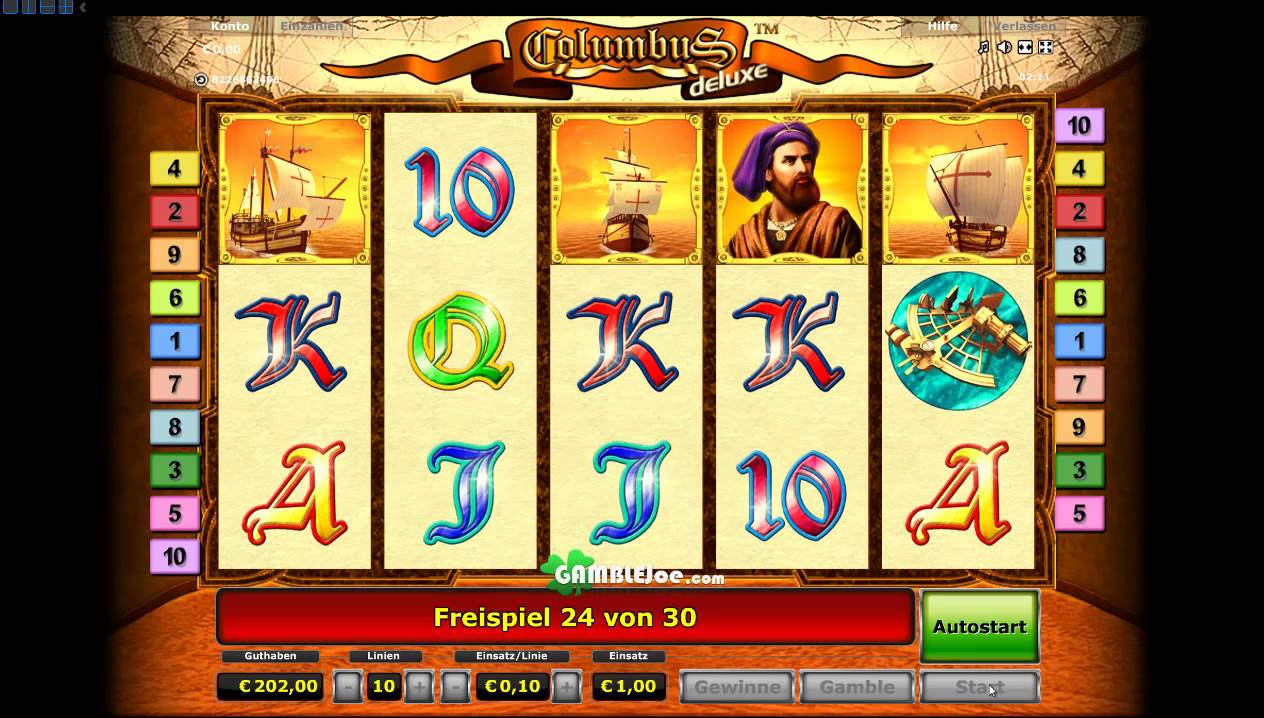Screen dimensions: 1264x718
Task: Select the single-pane layout icon at top left
Action: point(10,6)
